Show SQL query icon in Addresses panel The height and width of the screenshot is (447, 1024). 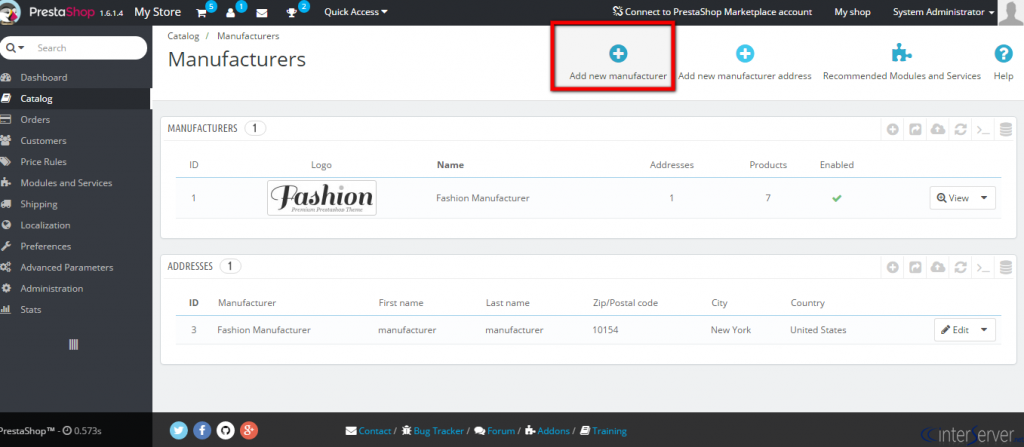pos(983,267)
